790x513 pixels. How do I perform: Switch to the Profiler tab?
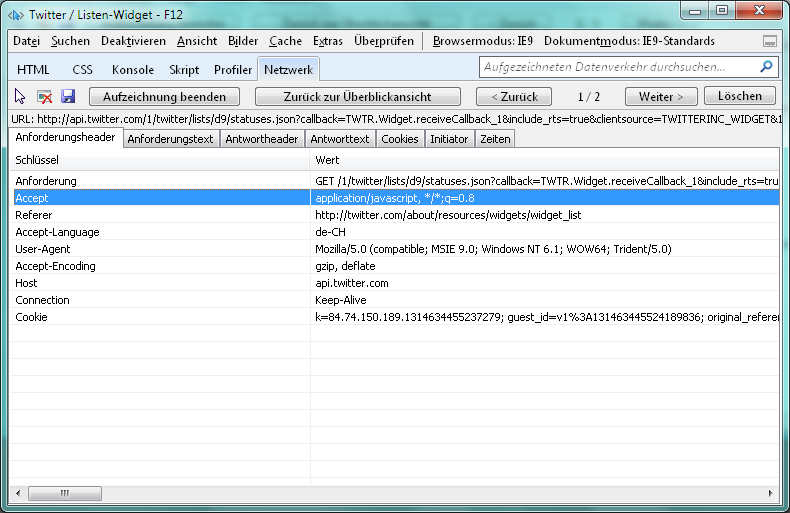pyautogui.click(x=233, y=70)
